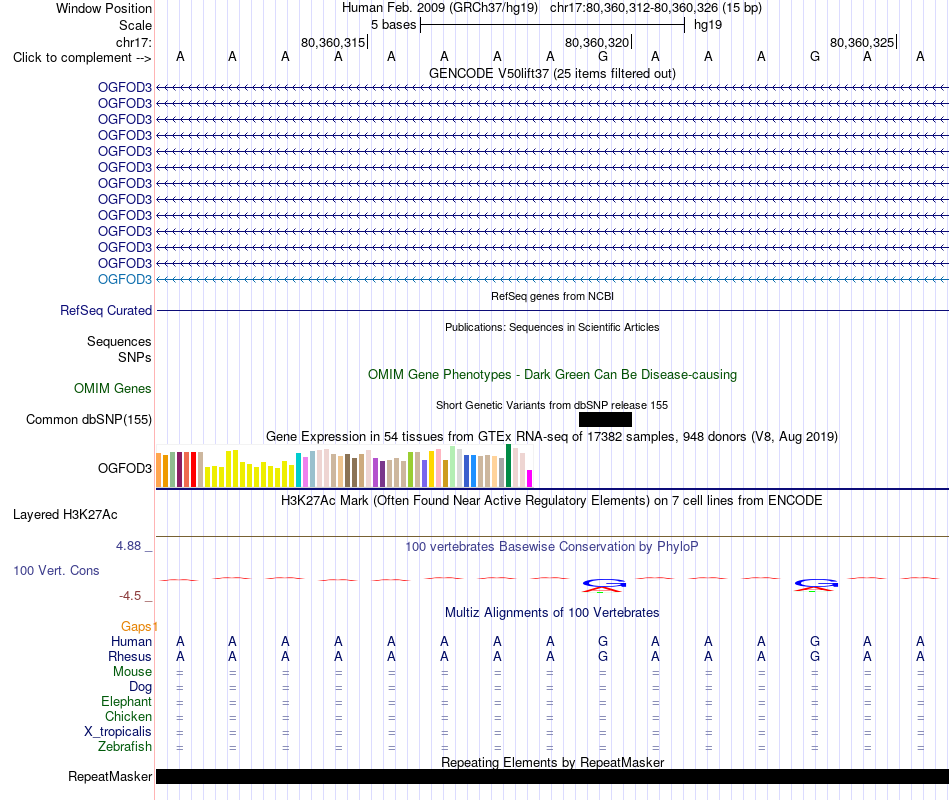Viewport: 950px width, 800px height.
Task: Click the 'Sequences' track label
Action: [119, 341]
